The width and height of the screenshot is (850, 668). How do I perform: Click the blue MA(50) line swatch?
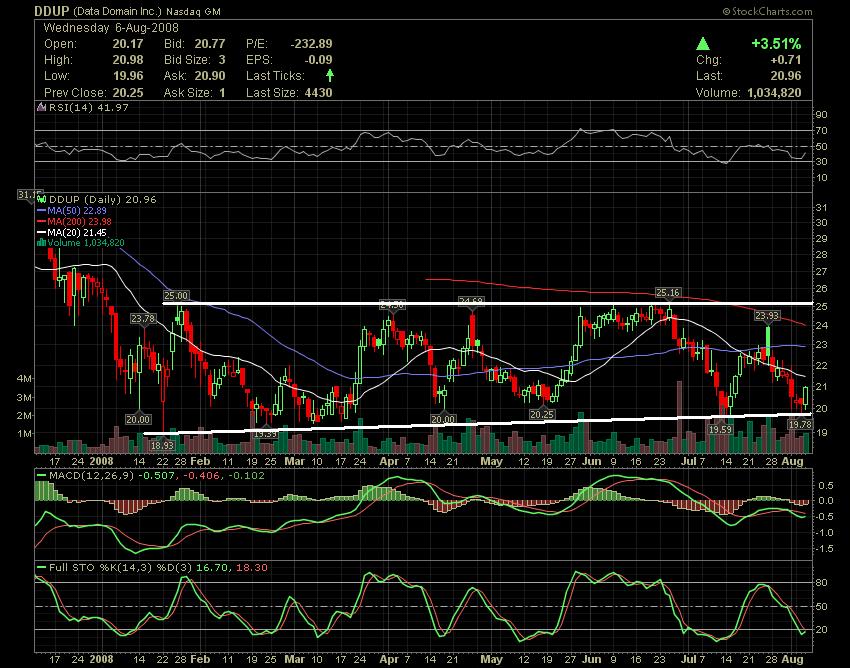[41, 211]
